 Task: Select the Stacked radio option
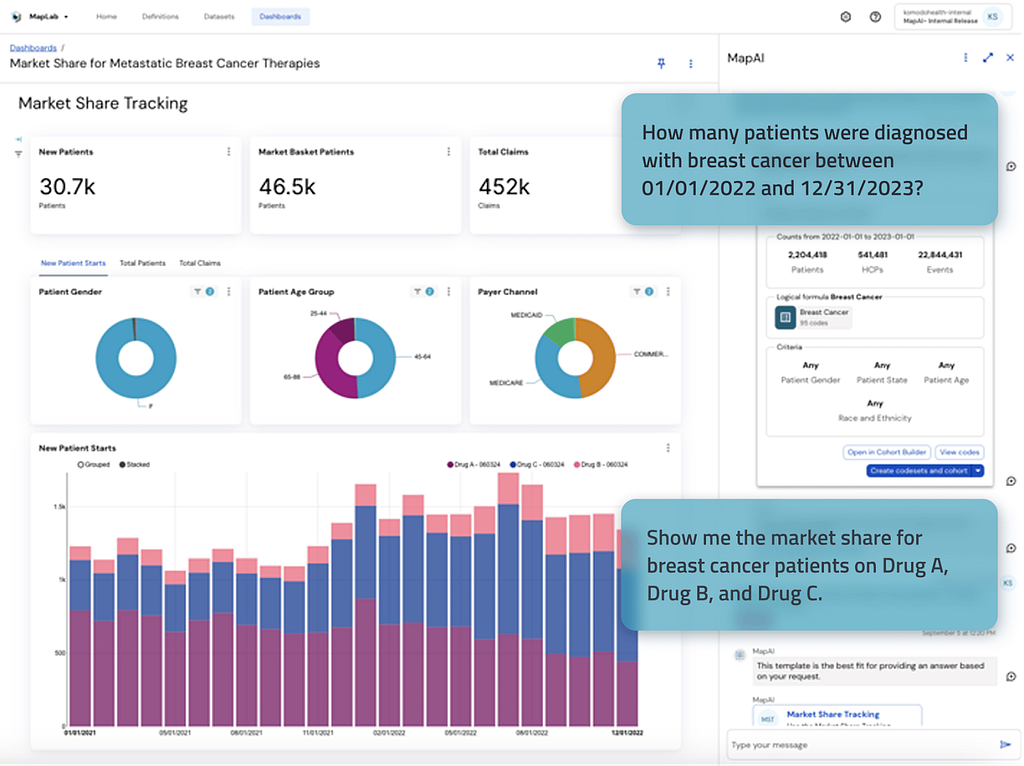click(x=122, y=465)
